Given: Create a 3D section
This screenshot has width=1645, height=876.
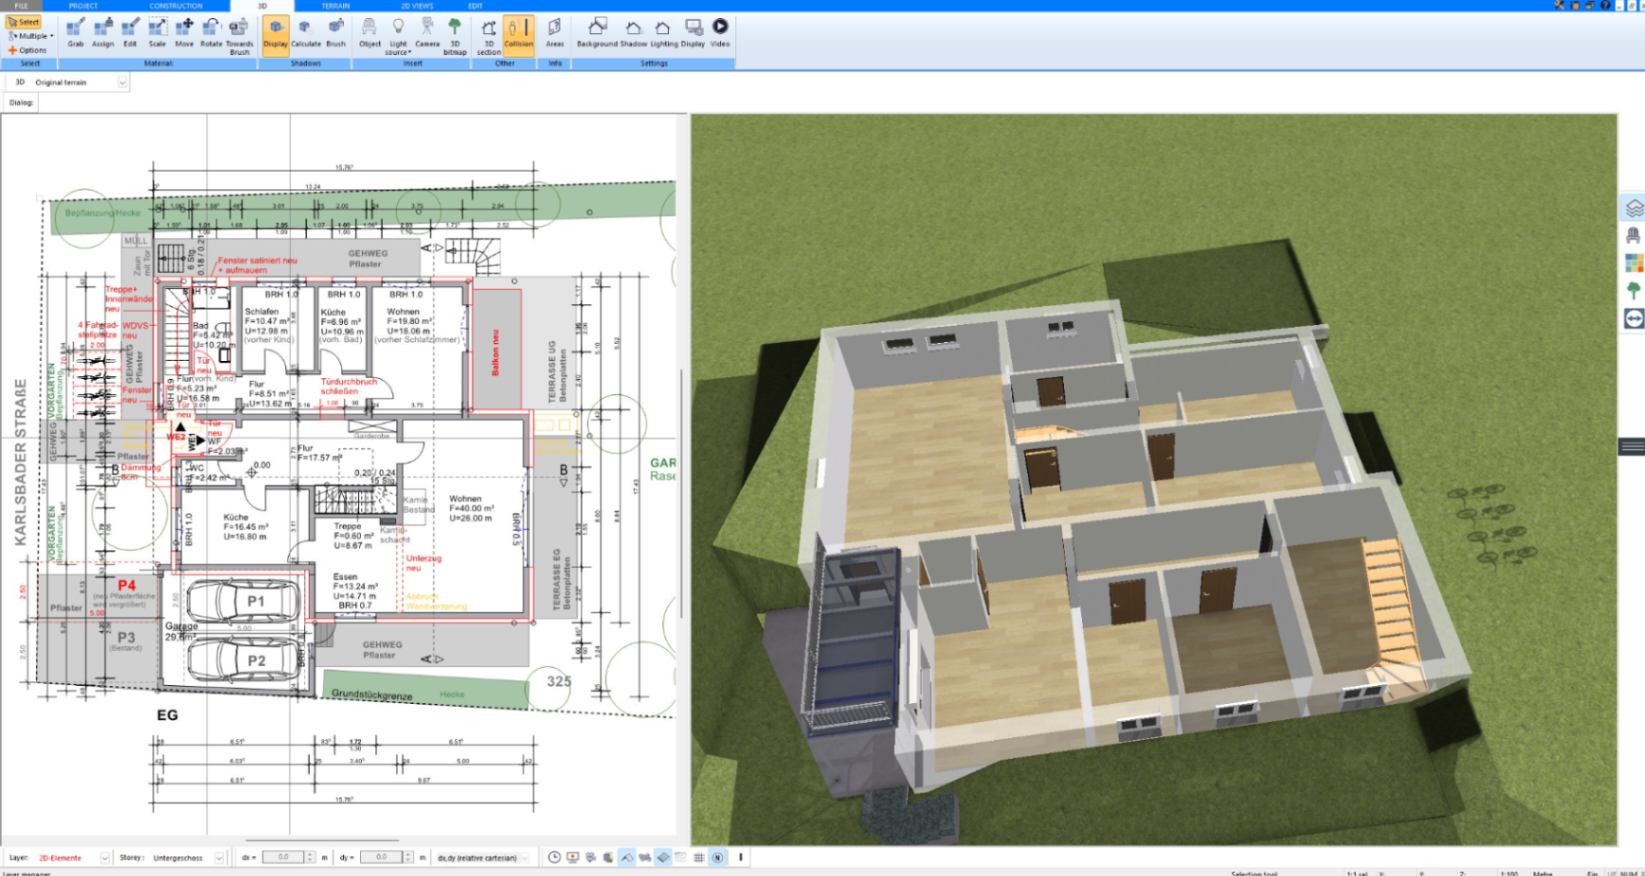Looking at the screenshot, I should [x=489, y=35].
